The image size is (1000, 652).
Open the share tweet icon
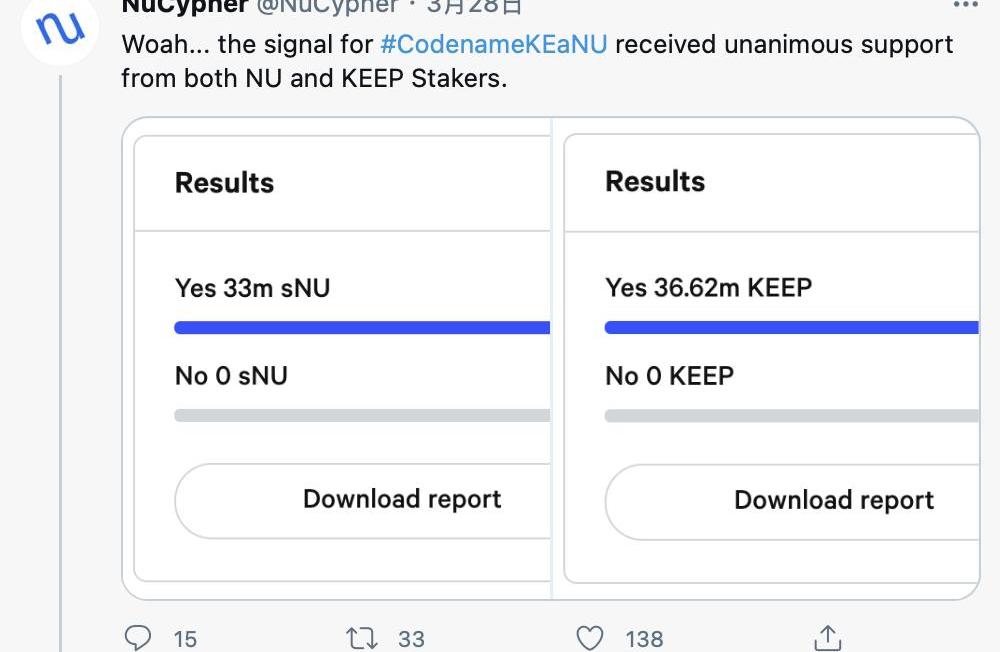(827, 637)
